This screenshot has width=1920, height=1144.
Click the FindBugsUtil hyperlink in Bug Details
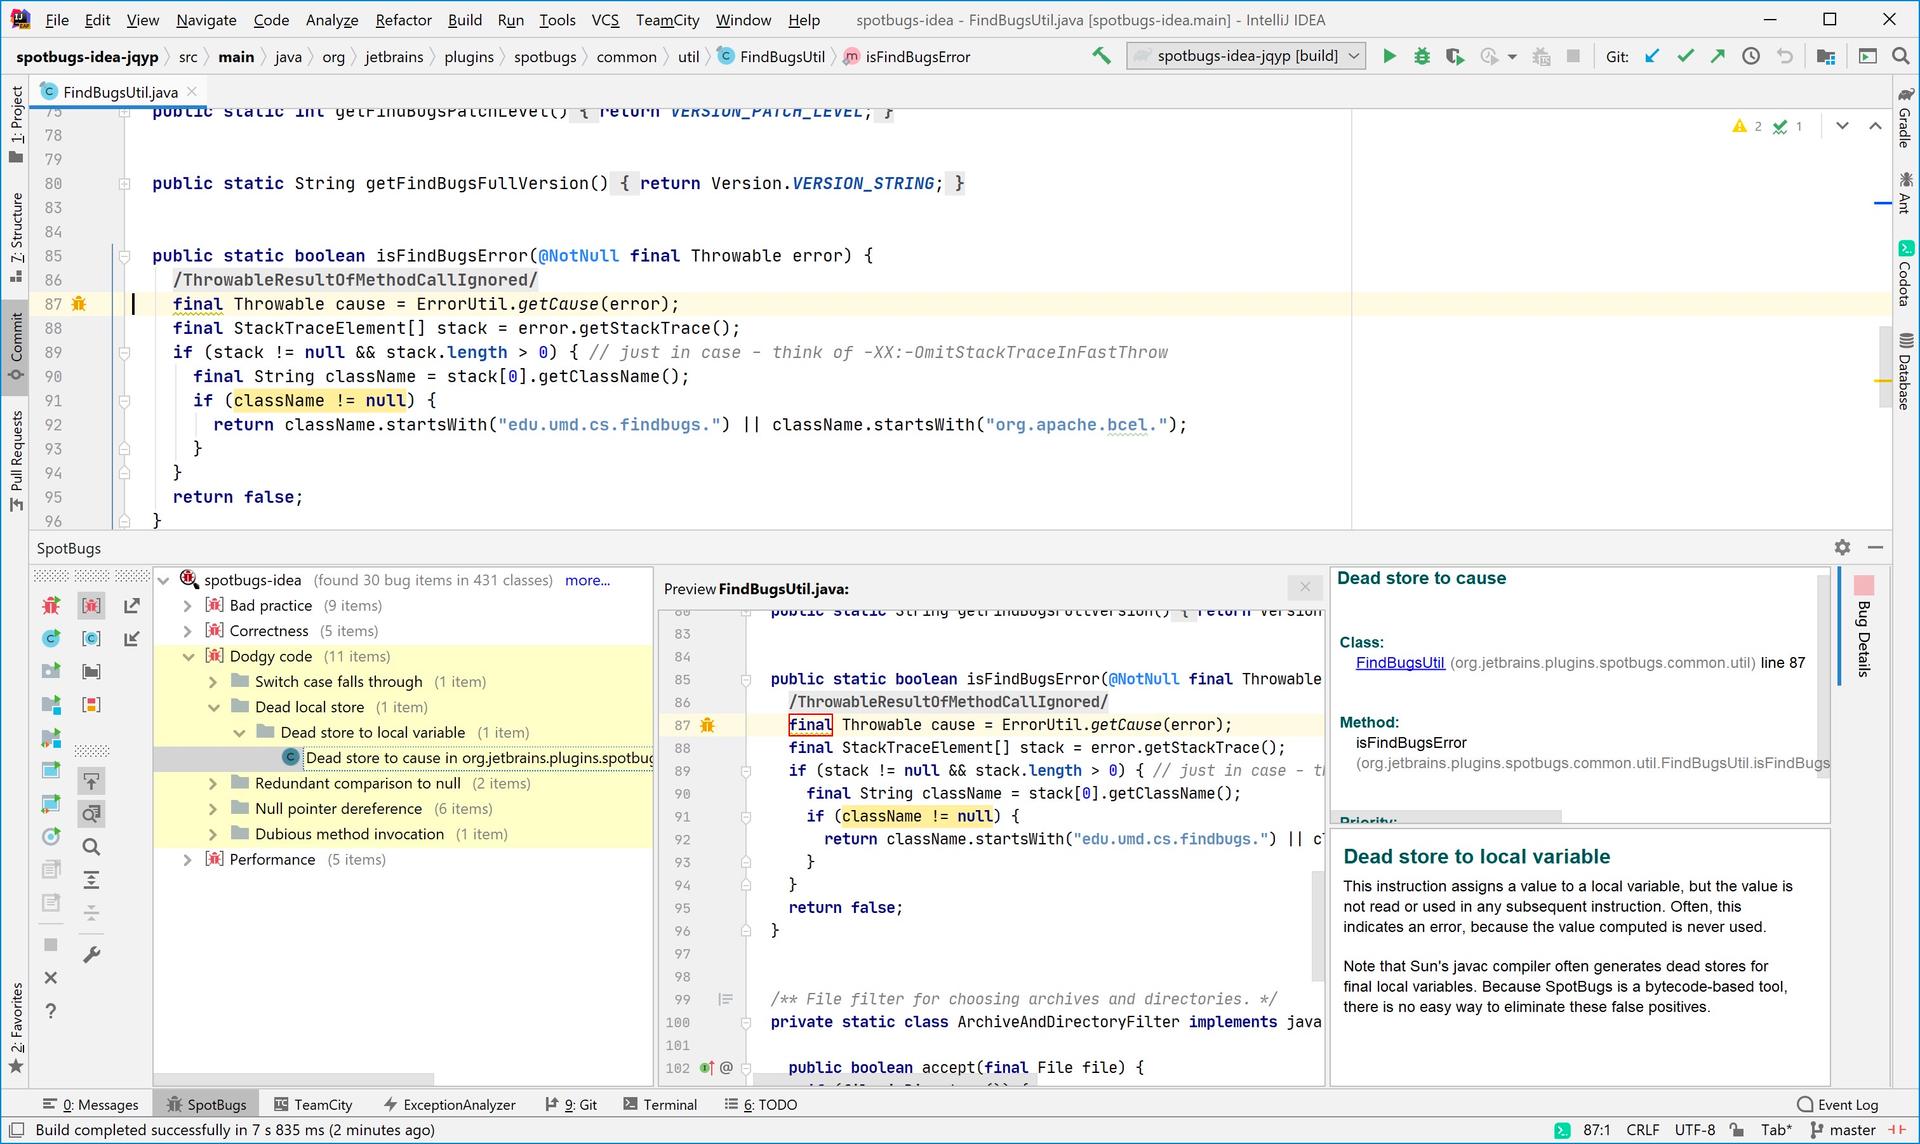coord(1400,662)
